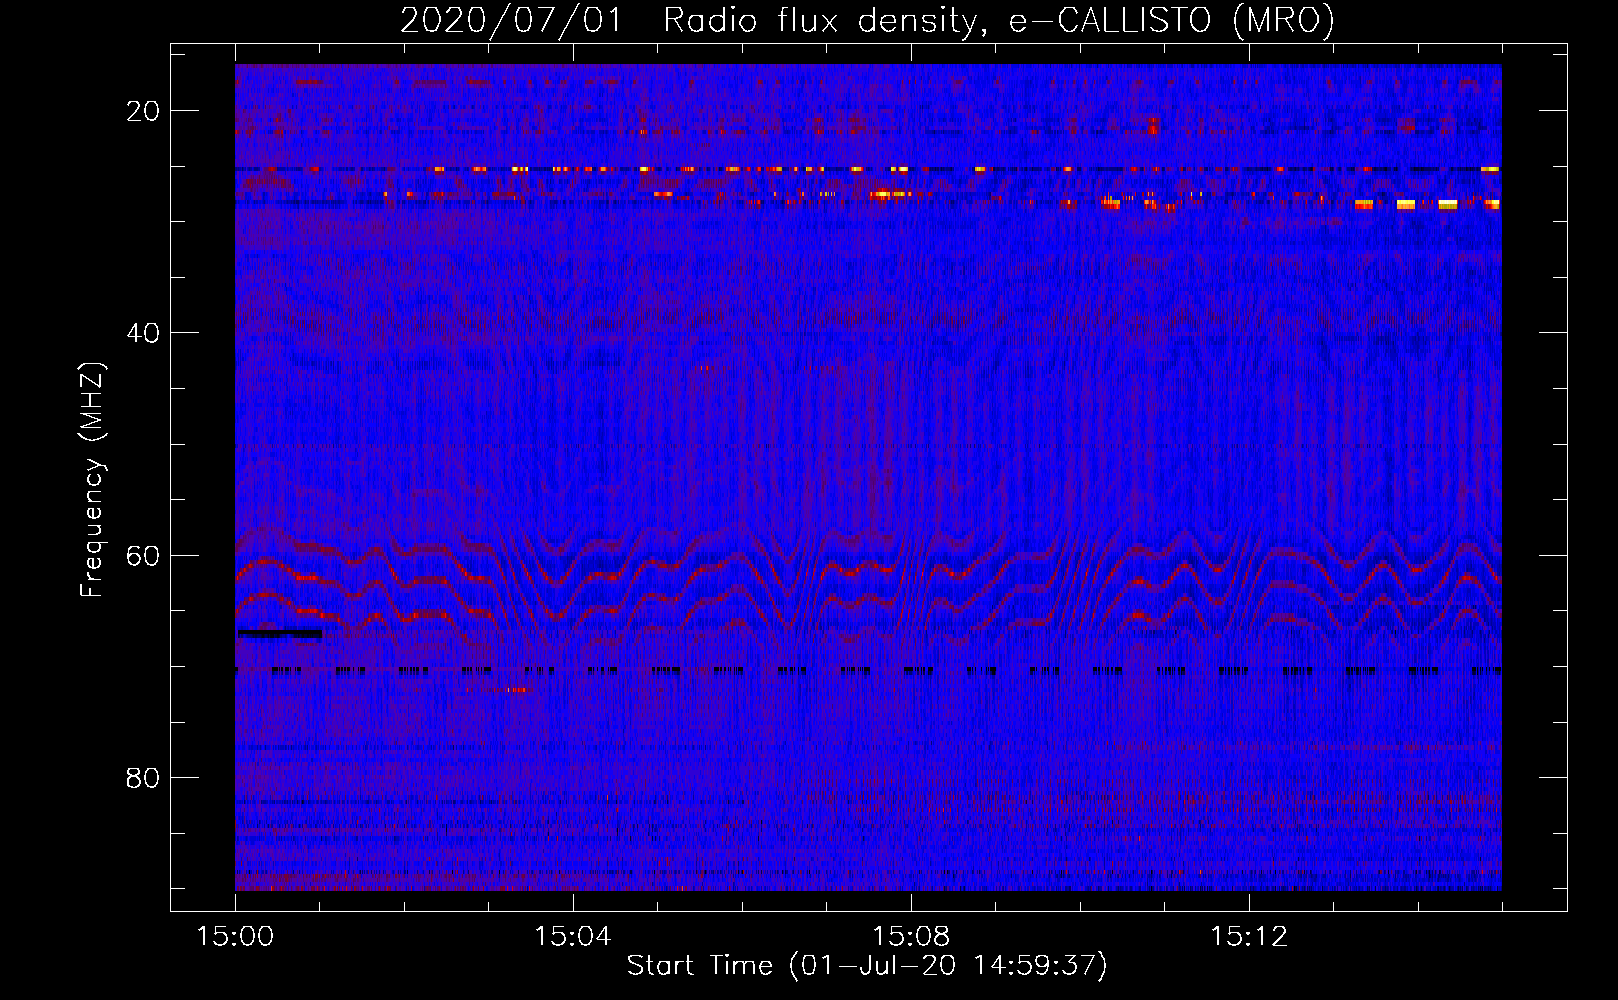Select the 60 MHz y-axis tick label
The image size is (1618, 1000).
click(143, 556)
